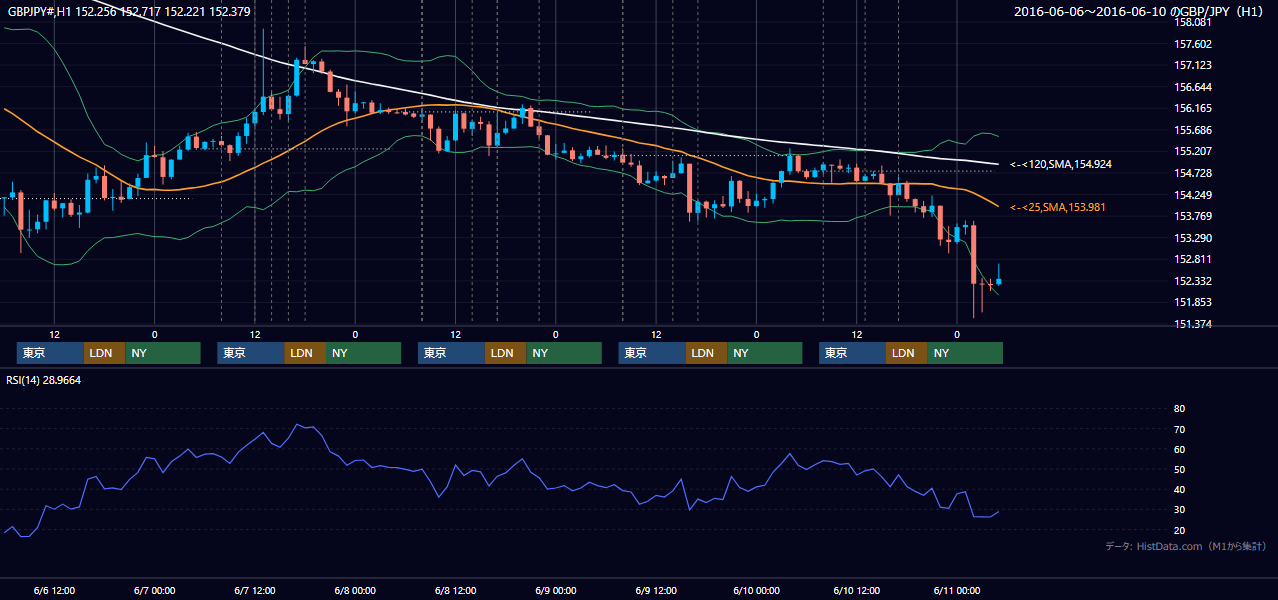The image size is (1278, 600).
Task: Click RSI scale value 60
Action: click(1179, 449)
